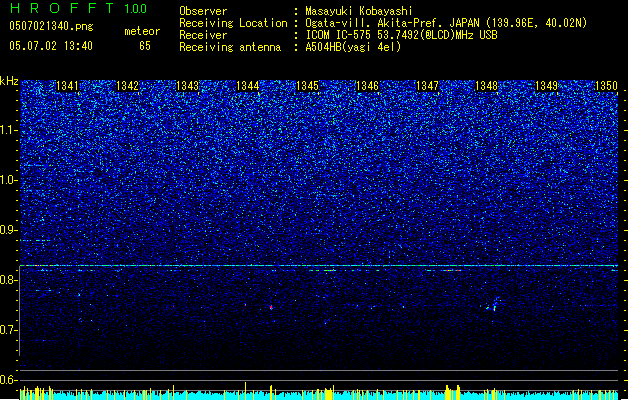
Task: Click the cyan meteor echo cluster near 1348
Action: coord(493,305)
